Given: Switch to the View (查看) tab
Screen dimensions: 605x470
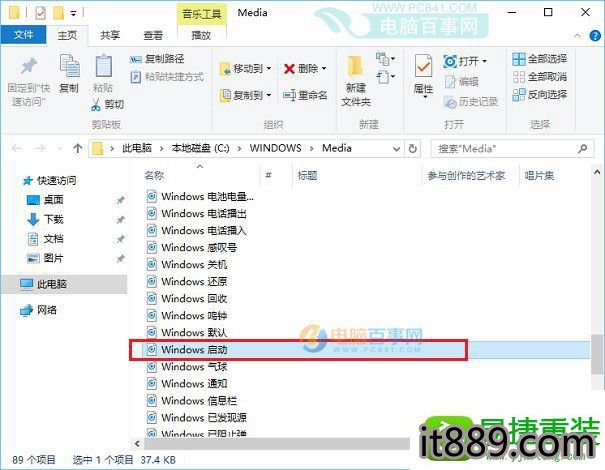Looking at the screenshot, I should pos(153,35).
